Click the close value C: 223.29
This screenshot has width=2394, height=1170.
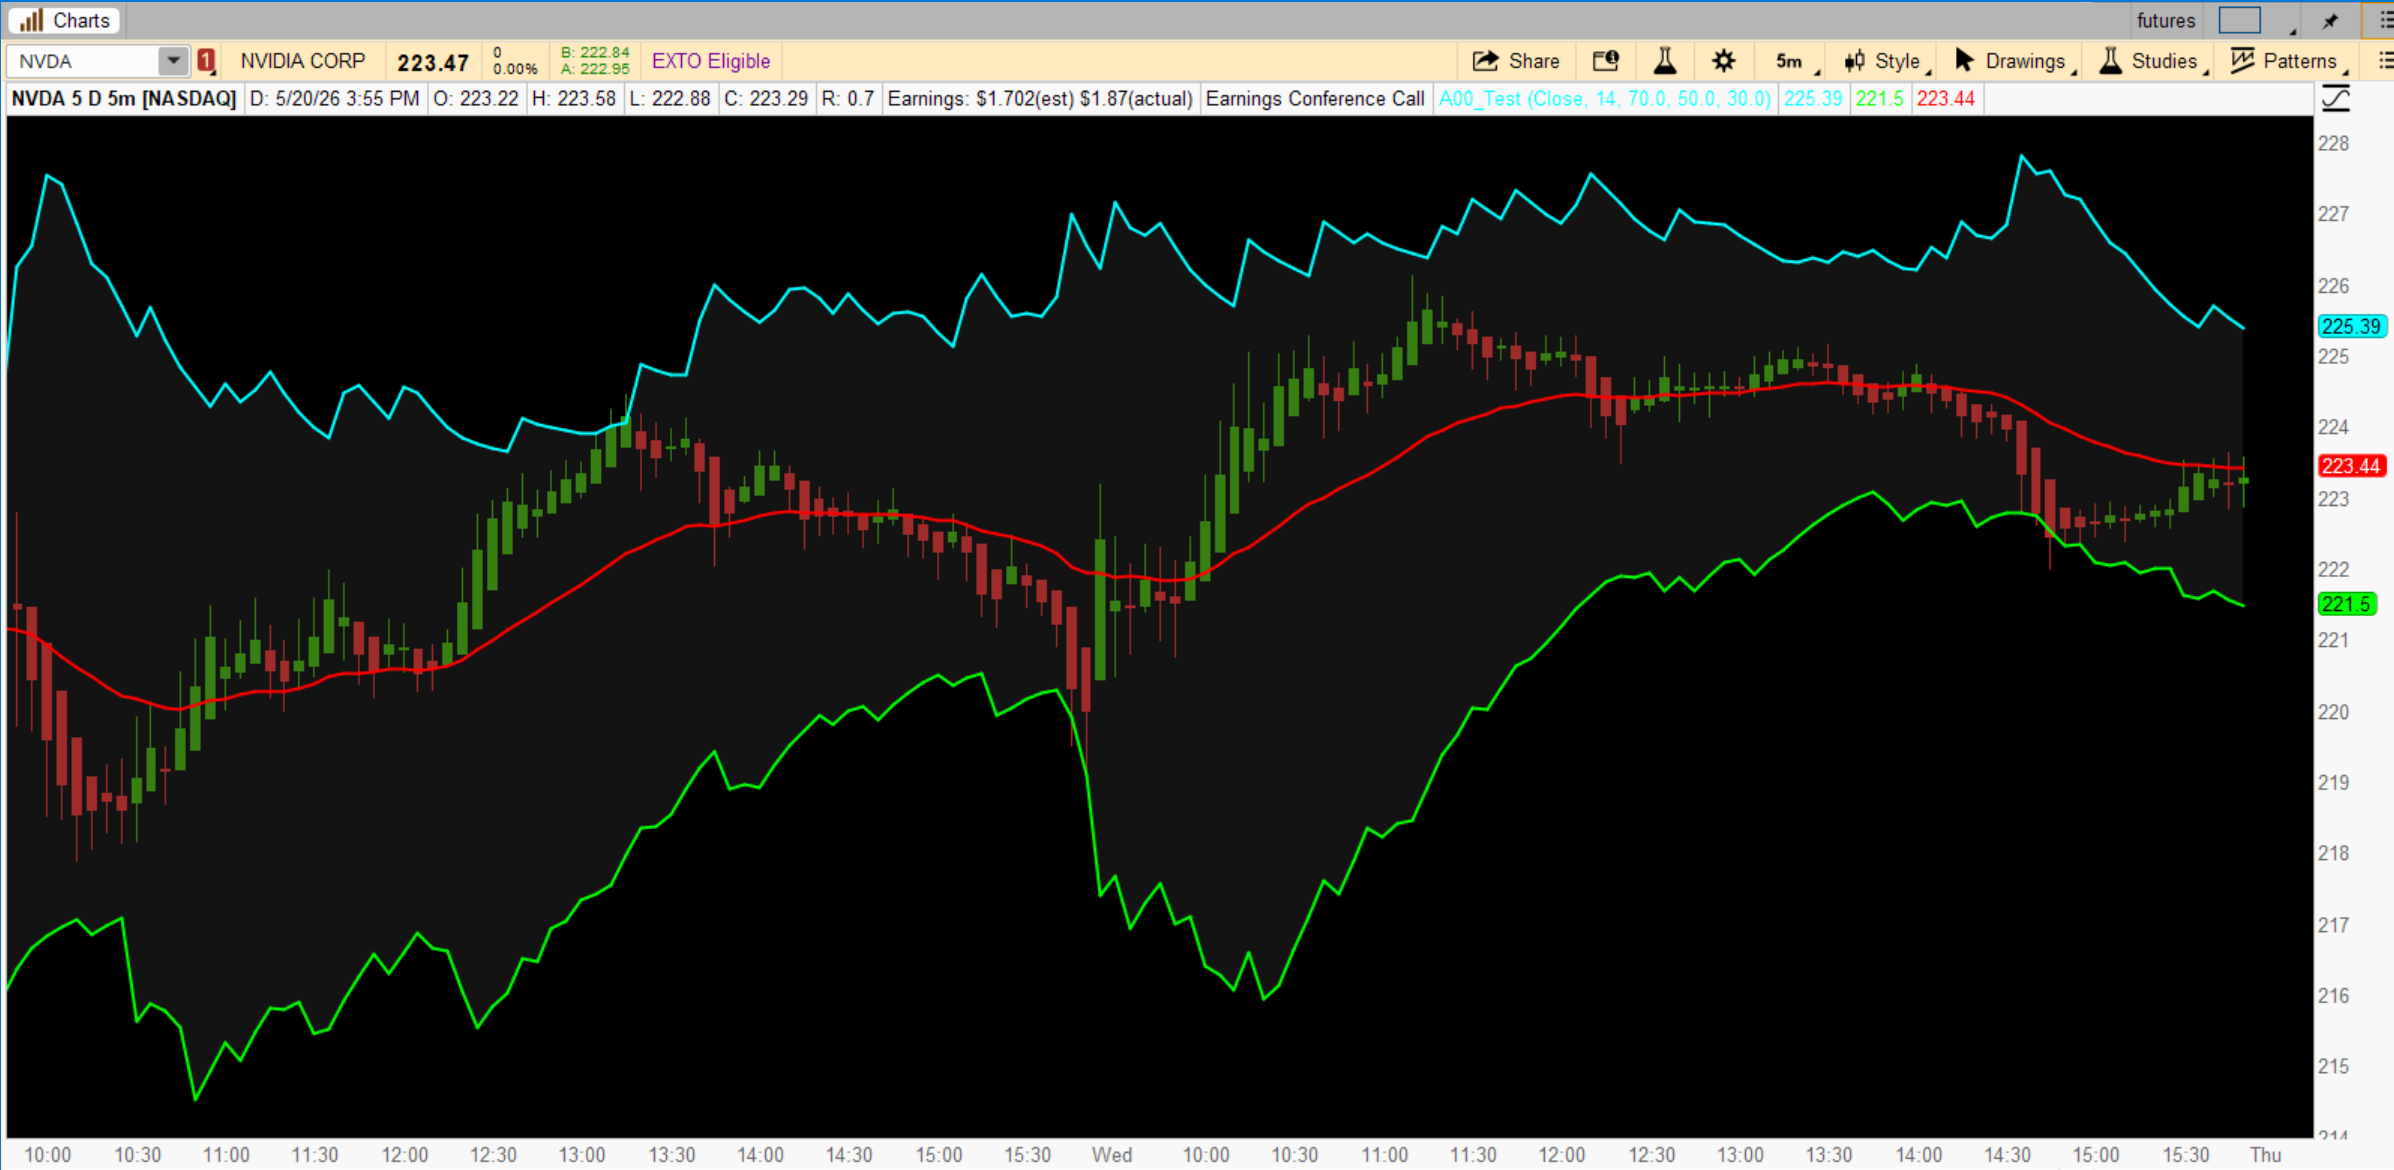point(766,98)
